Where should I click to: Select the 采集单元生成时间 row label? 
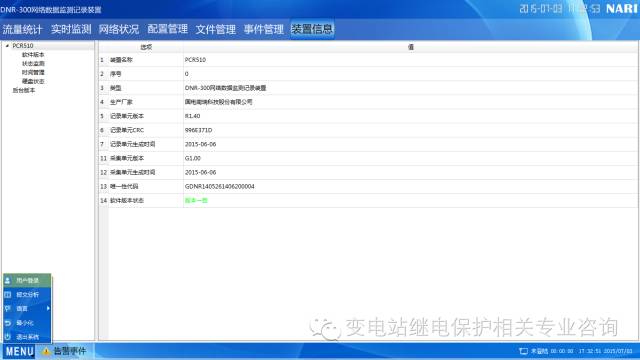click(133, 173)
